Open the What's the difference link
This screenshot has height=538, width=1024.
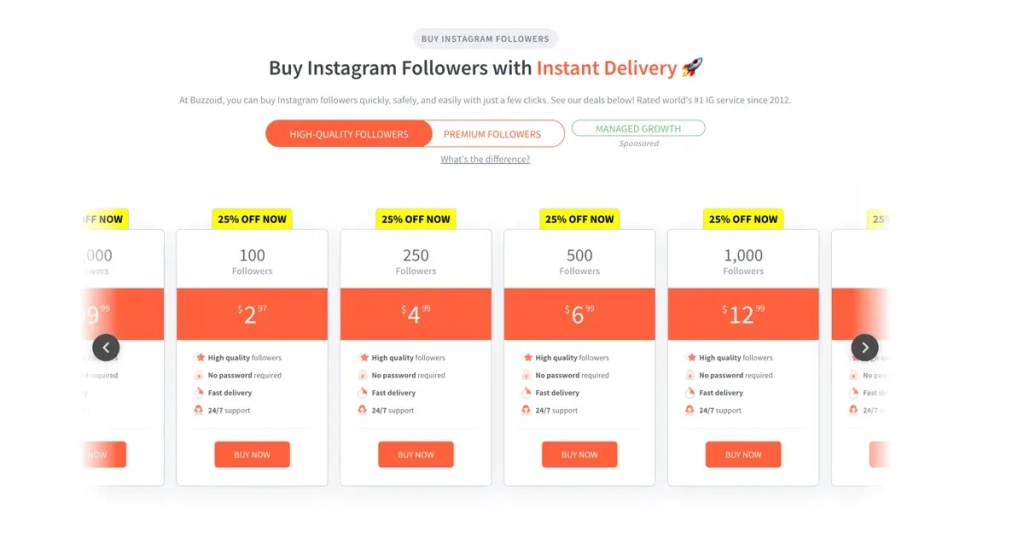(x=485, y=159)
